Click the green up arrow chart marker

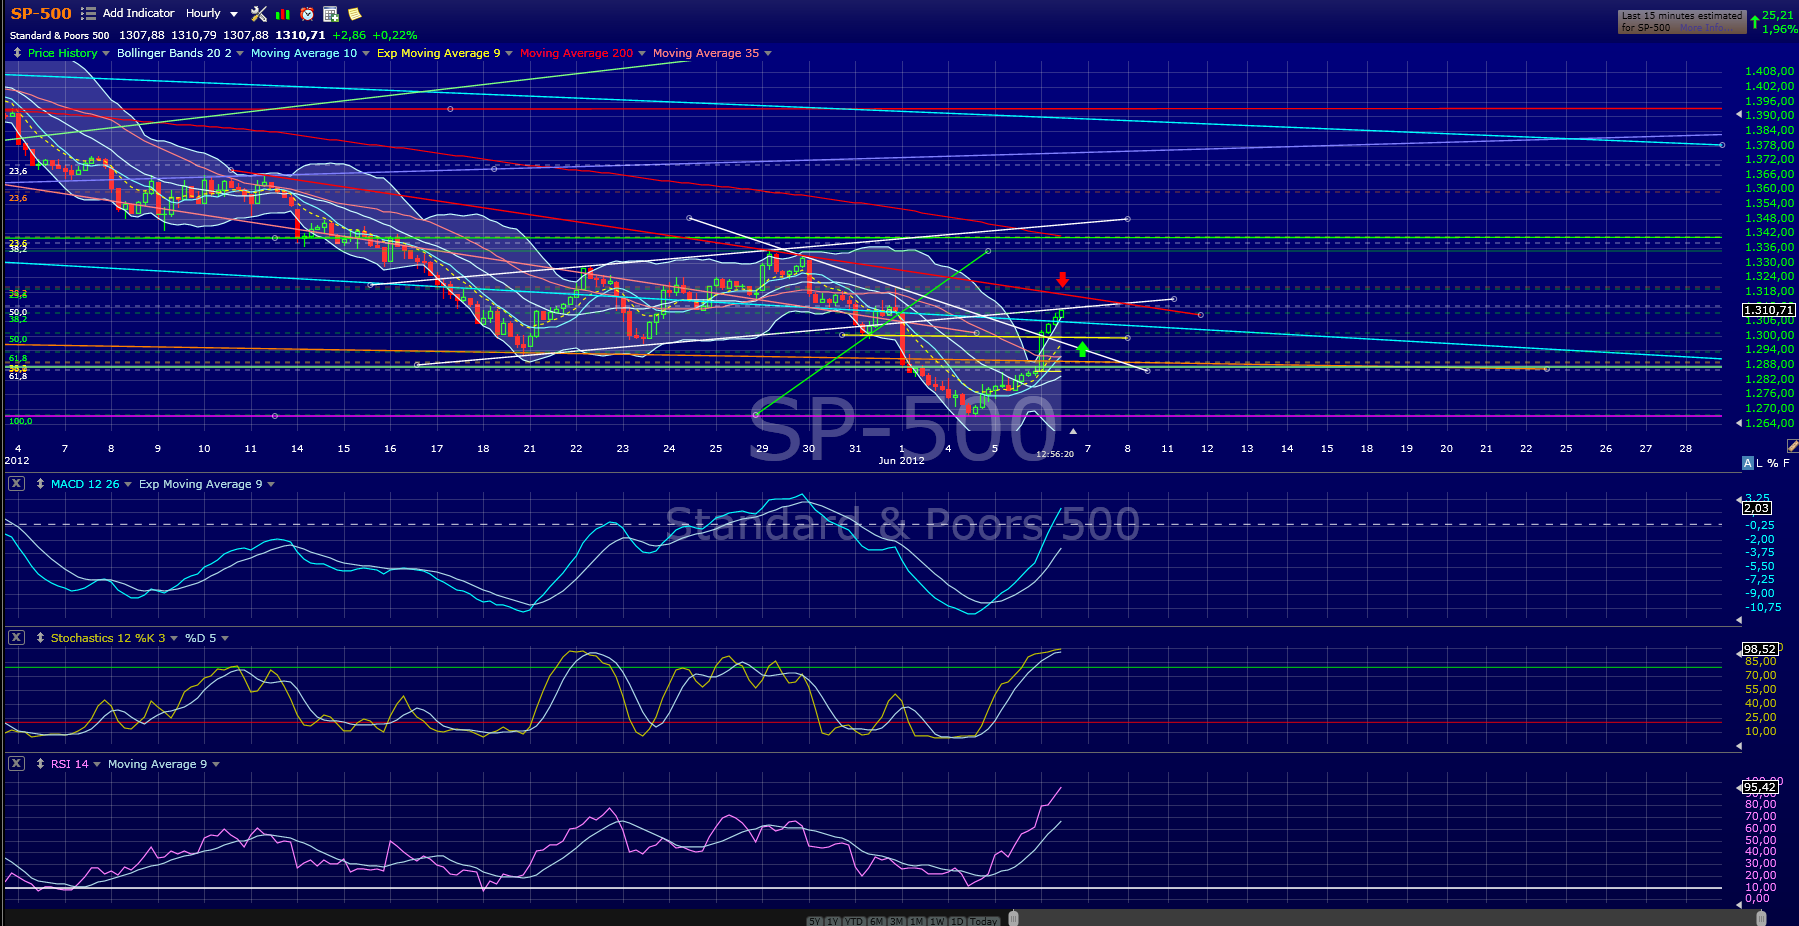point(1082,349)
